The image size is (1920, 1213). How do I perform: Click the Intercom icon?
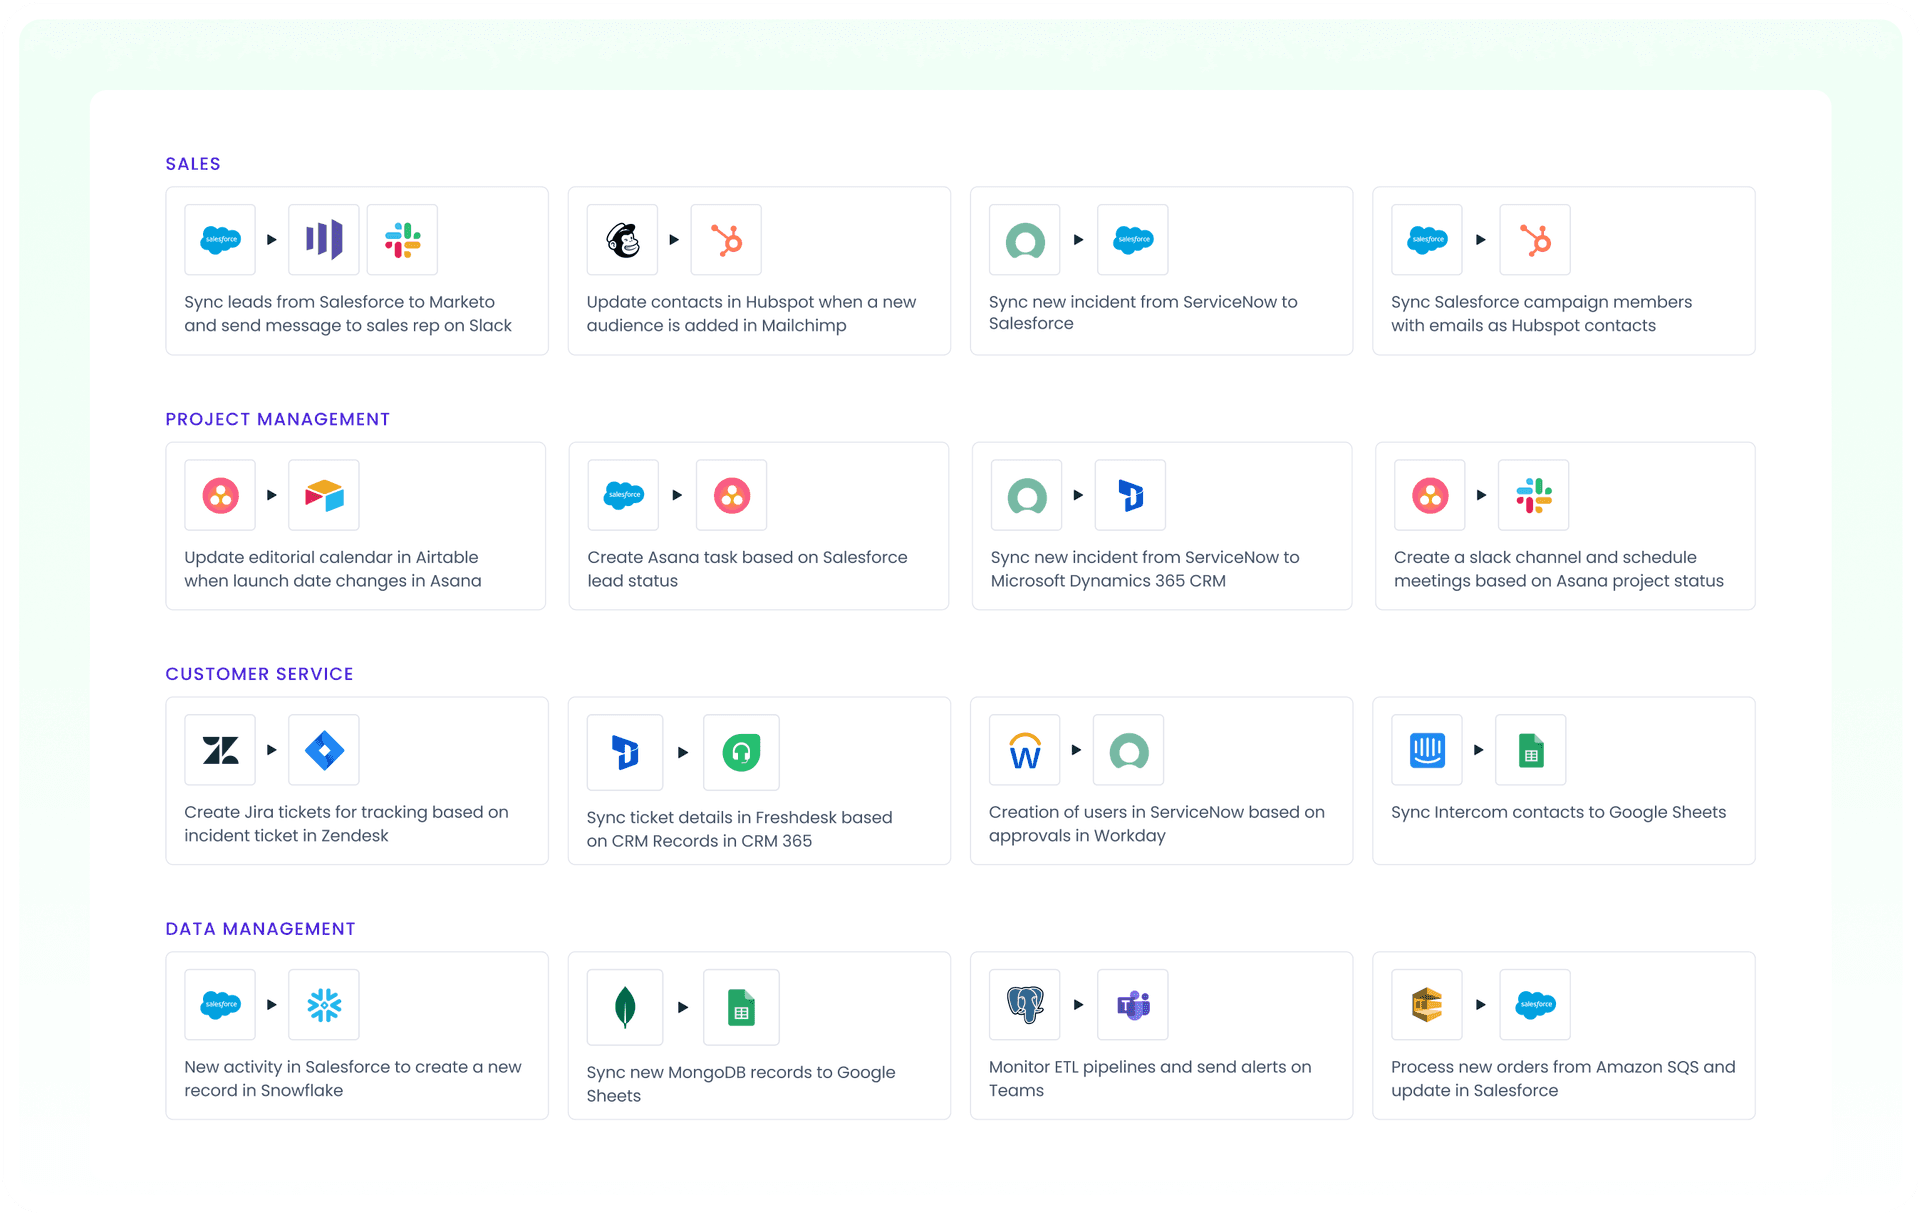[x=1427, y=750]
